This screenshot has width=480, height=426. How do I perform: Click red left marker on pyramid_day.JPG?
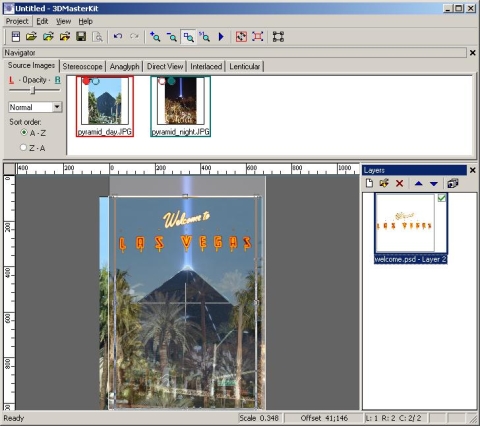click(x=86, y=81)
